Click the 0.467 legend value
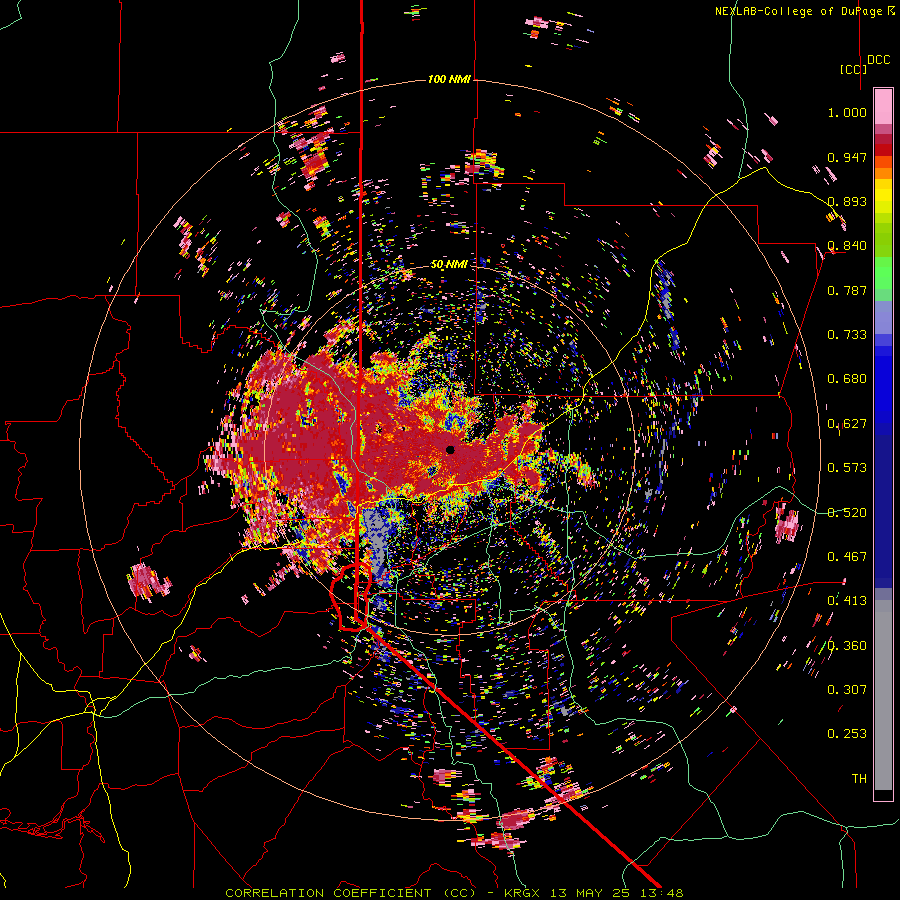Screen dimensions: 900x900 847,557
